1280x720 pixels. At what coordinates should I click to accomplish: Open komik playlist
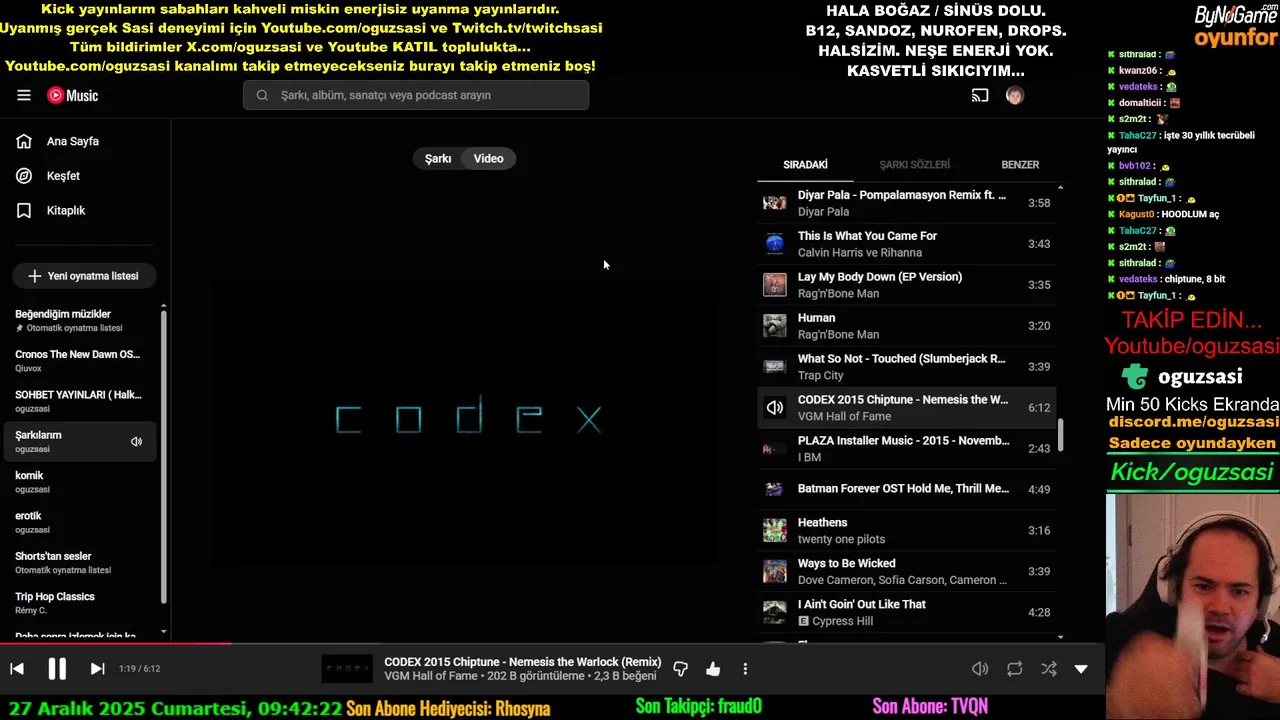click(80, 482)
